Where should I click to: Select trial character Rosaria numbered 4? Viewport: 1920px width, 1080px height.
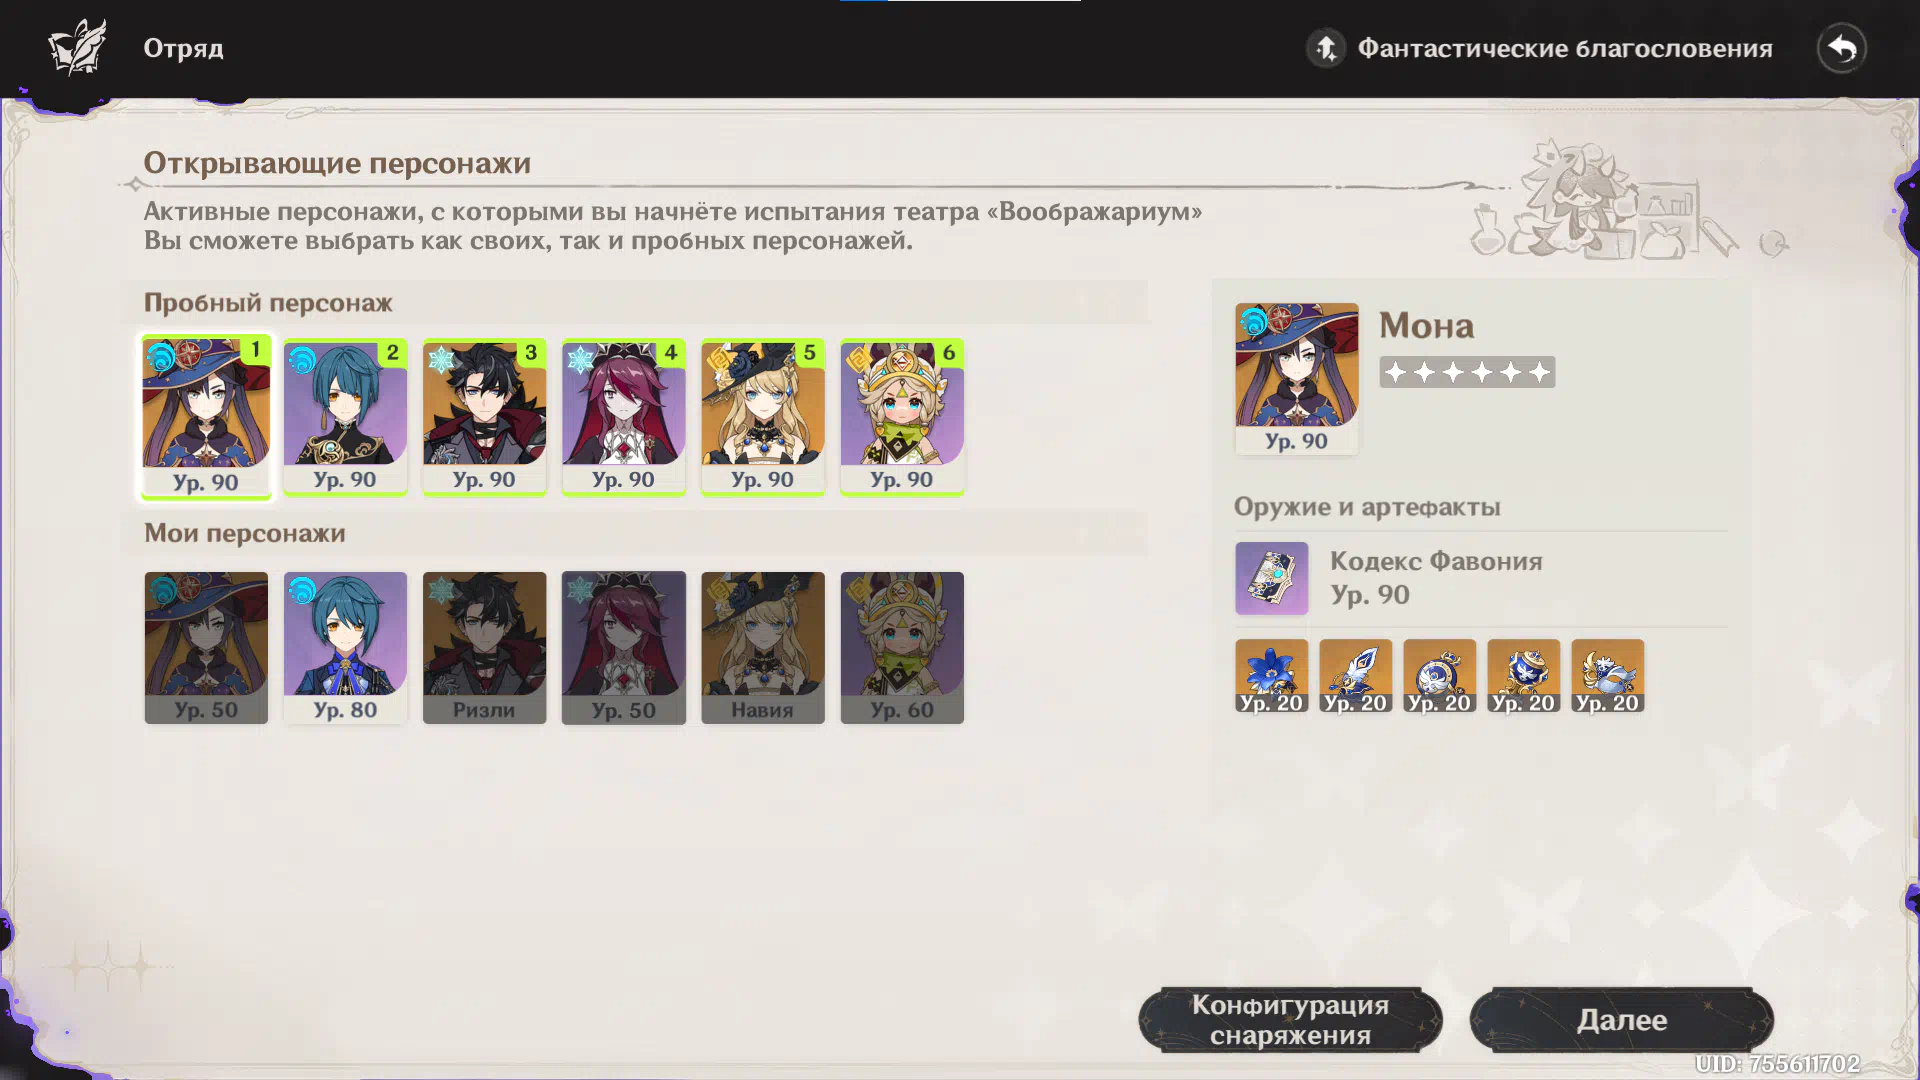[623, 416]
